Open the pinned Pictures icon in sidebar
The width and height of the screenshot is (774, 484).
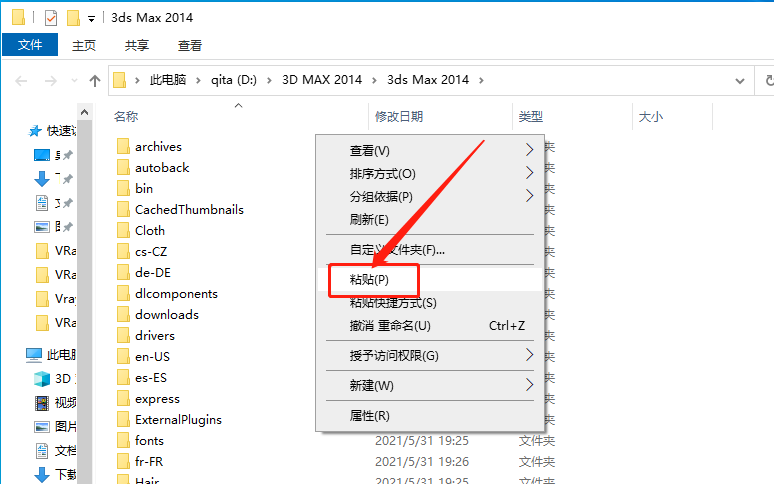(42, 227)
